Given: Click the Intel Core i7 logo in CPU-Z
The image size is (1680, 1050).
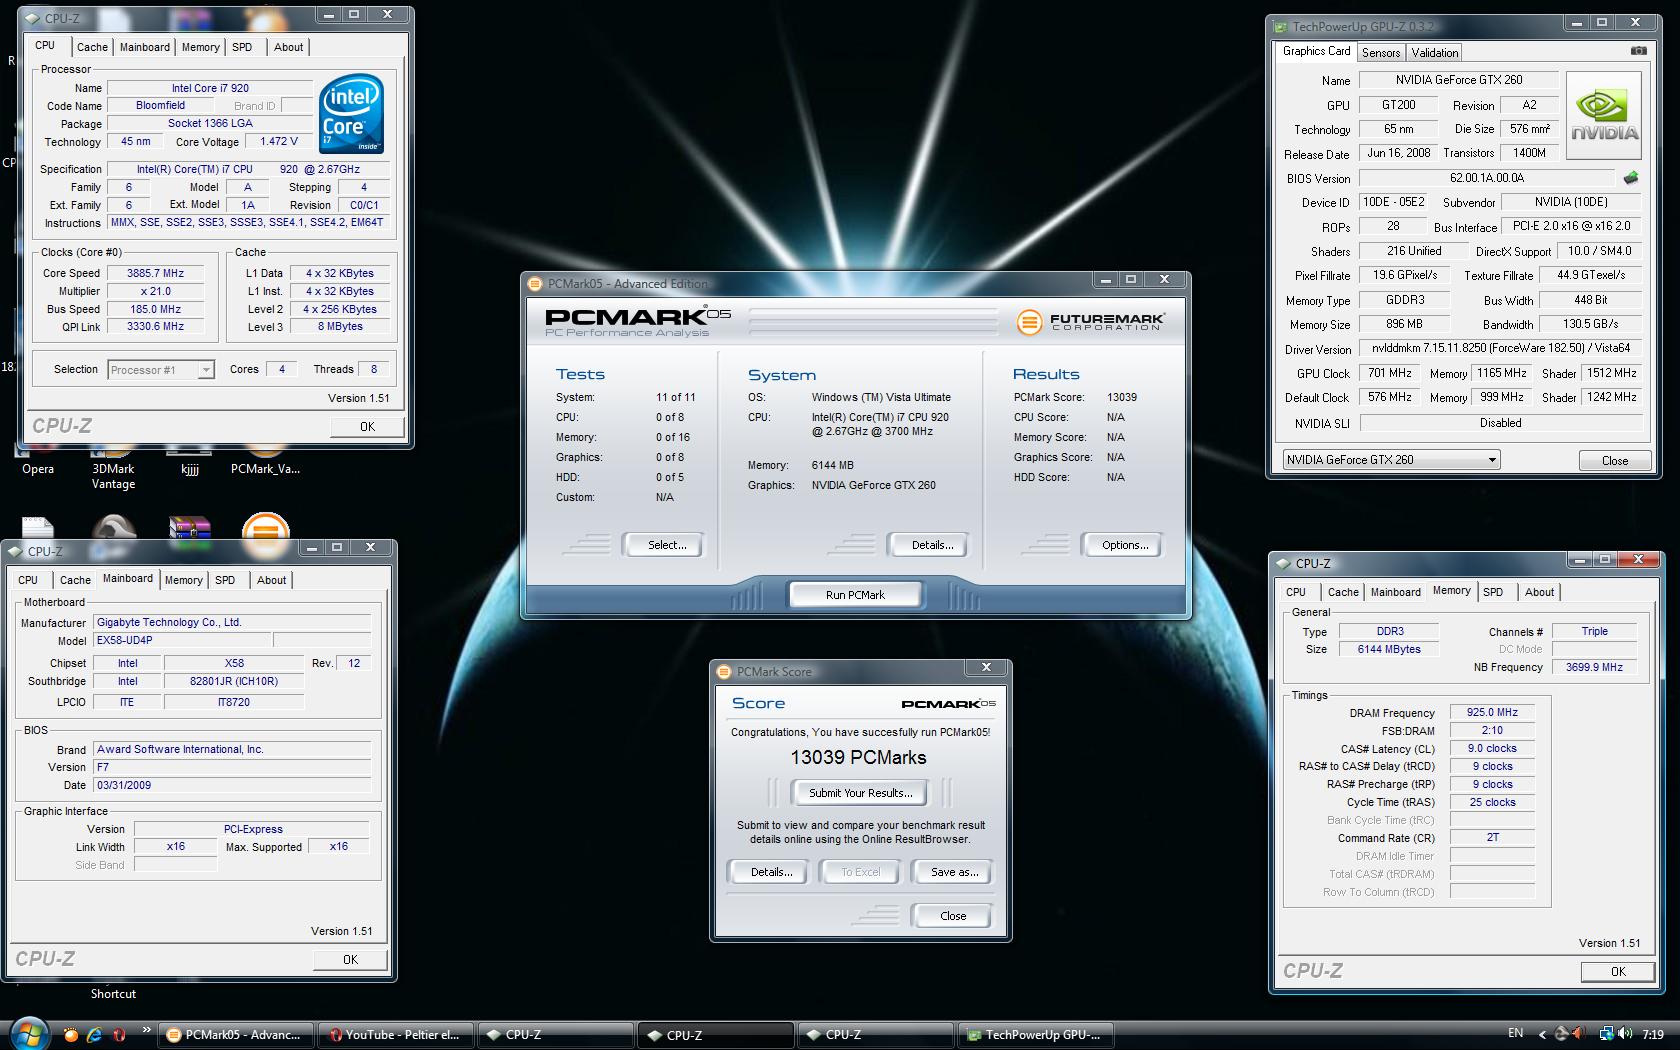Looking at the screenshot, I should (x=351, y=114).
